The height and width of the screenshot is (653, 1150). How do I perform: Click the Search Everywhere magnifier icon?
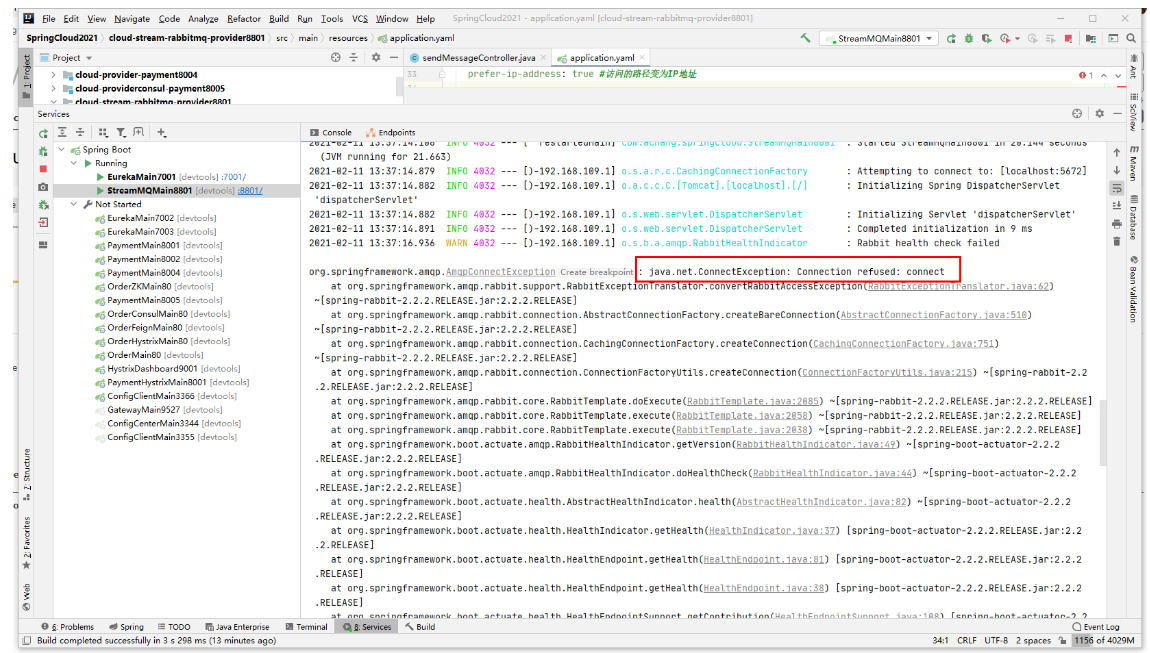click(x=1132, y=38)
